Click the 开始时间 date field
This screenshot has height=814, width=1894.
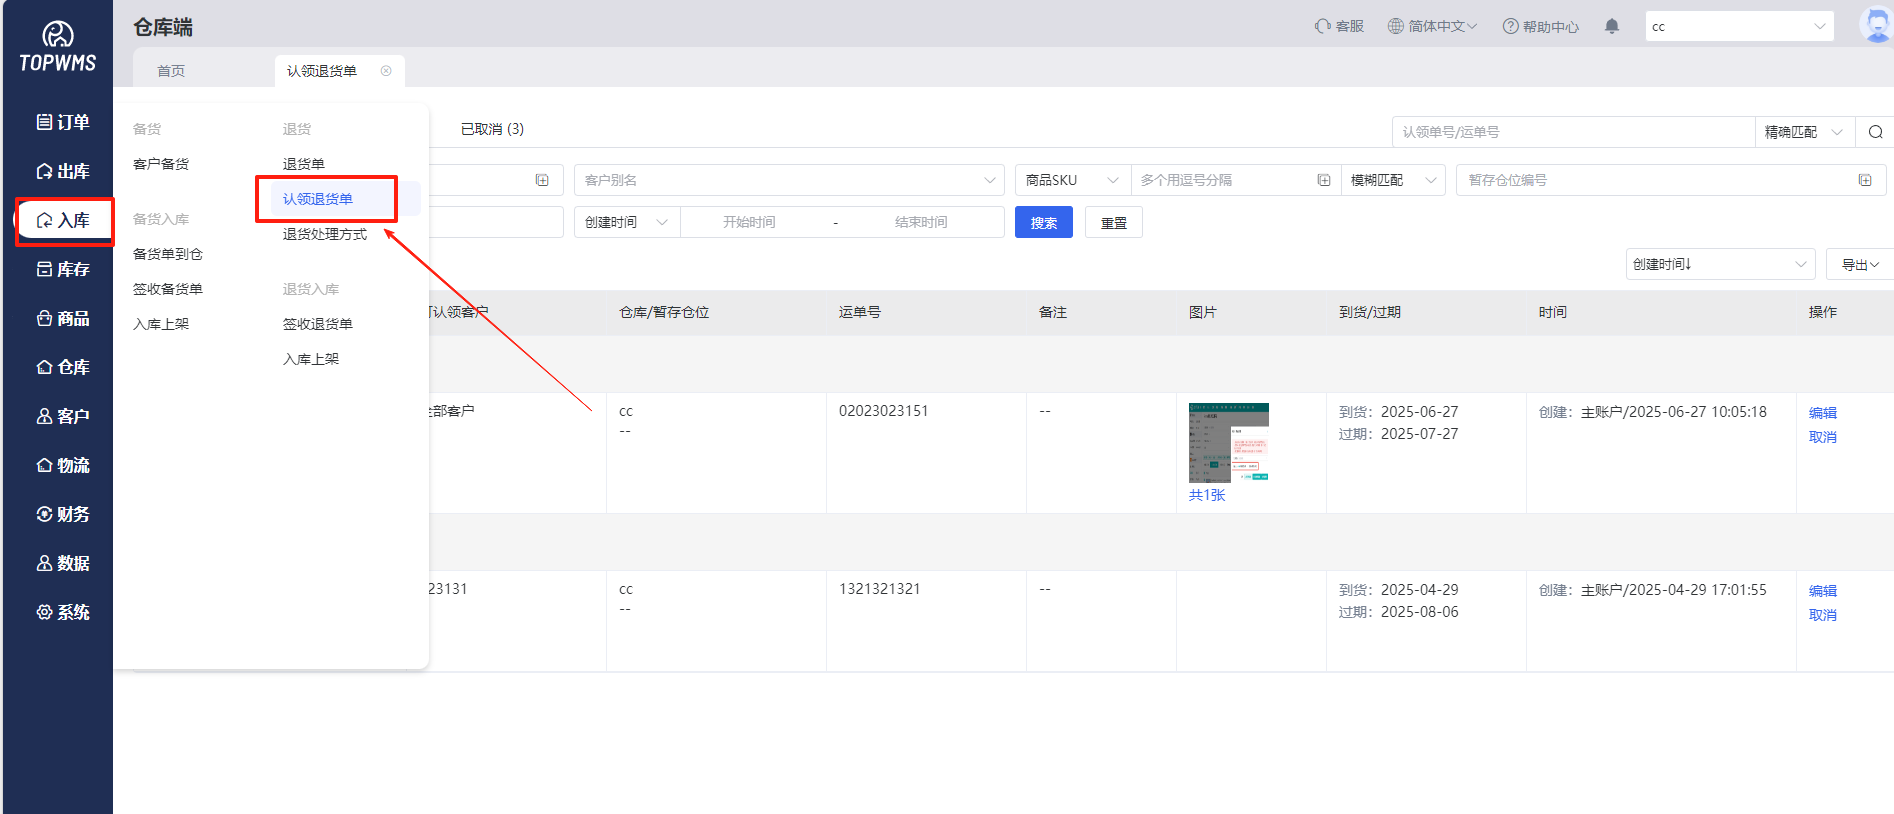click(749, 222)
